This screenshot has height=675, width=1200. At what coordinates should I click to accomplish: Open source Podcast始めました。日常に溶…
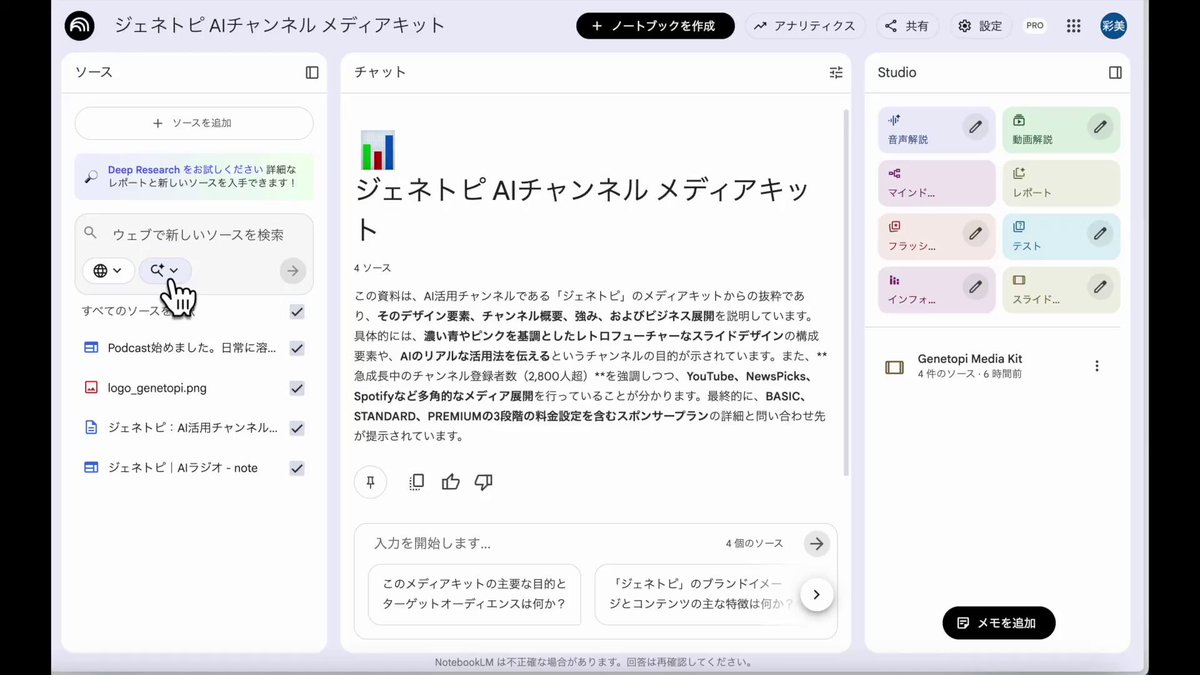coord(192,348)
